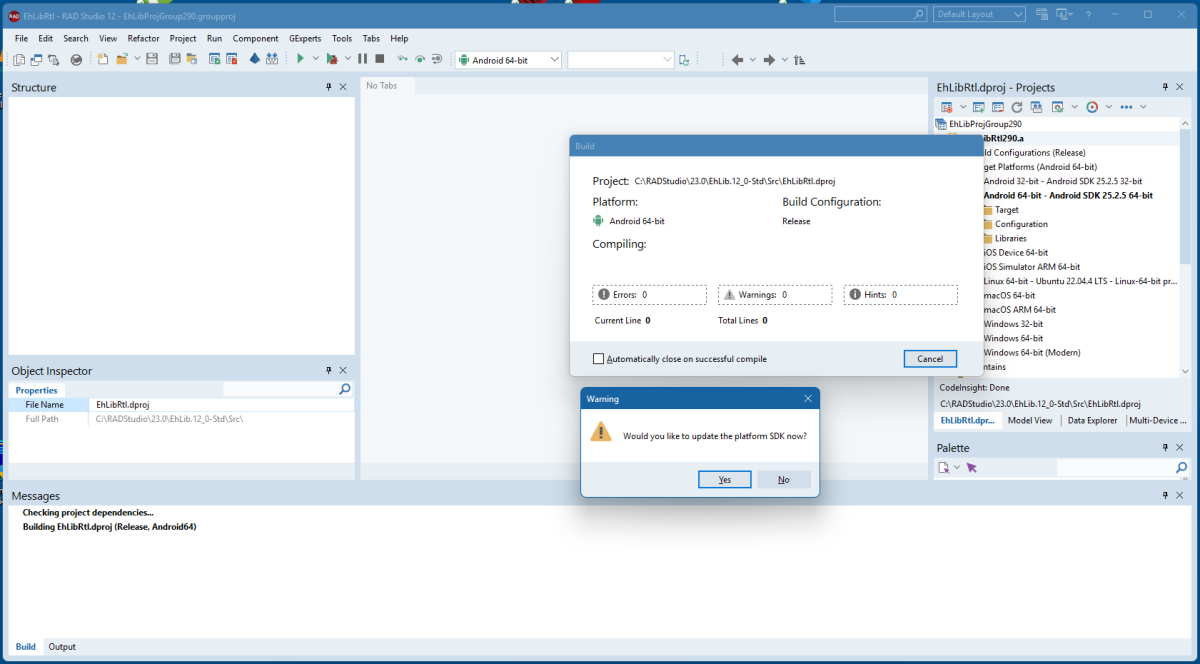Click the Open file folder icon
This screenshot has height=664, width=1200.
point(122,60)
